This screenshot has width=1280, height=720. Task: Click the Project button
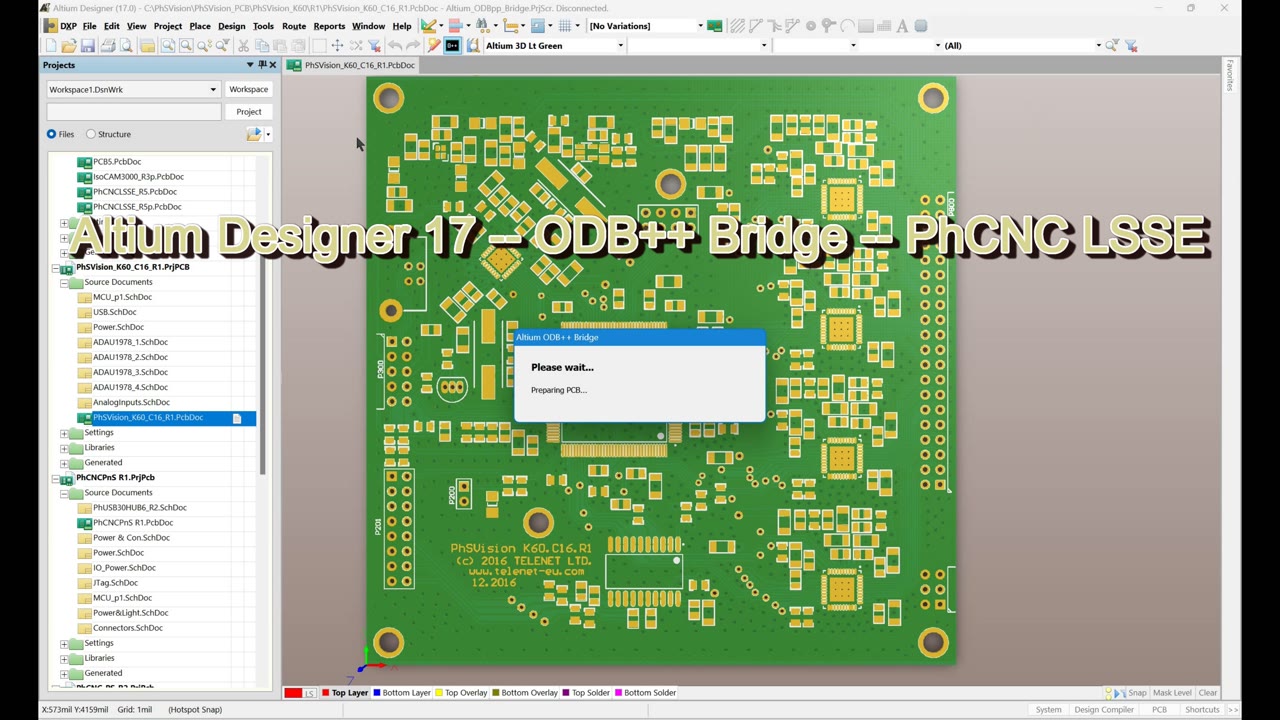[248, 112]
